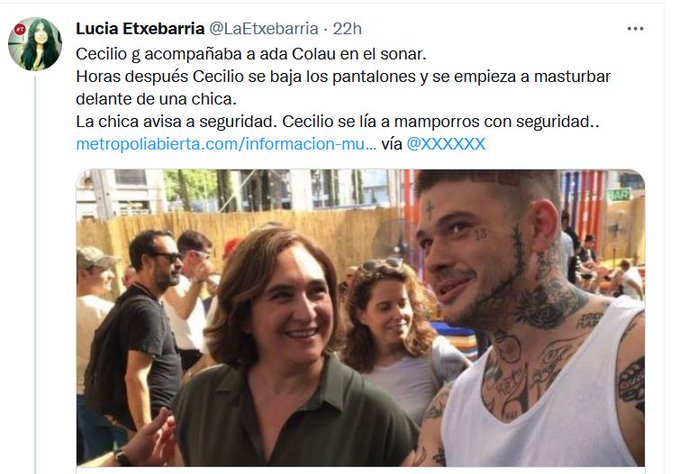
Task: Click the thread connector line under avatar
Action: pos(35,273)
